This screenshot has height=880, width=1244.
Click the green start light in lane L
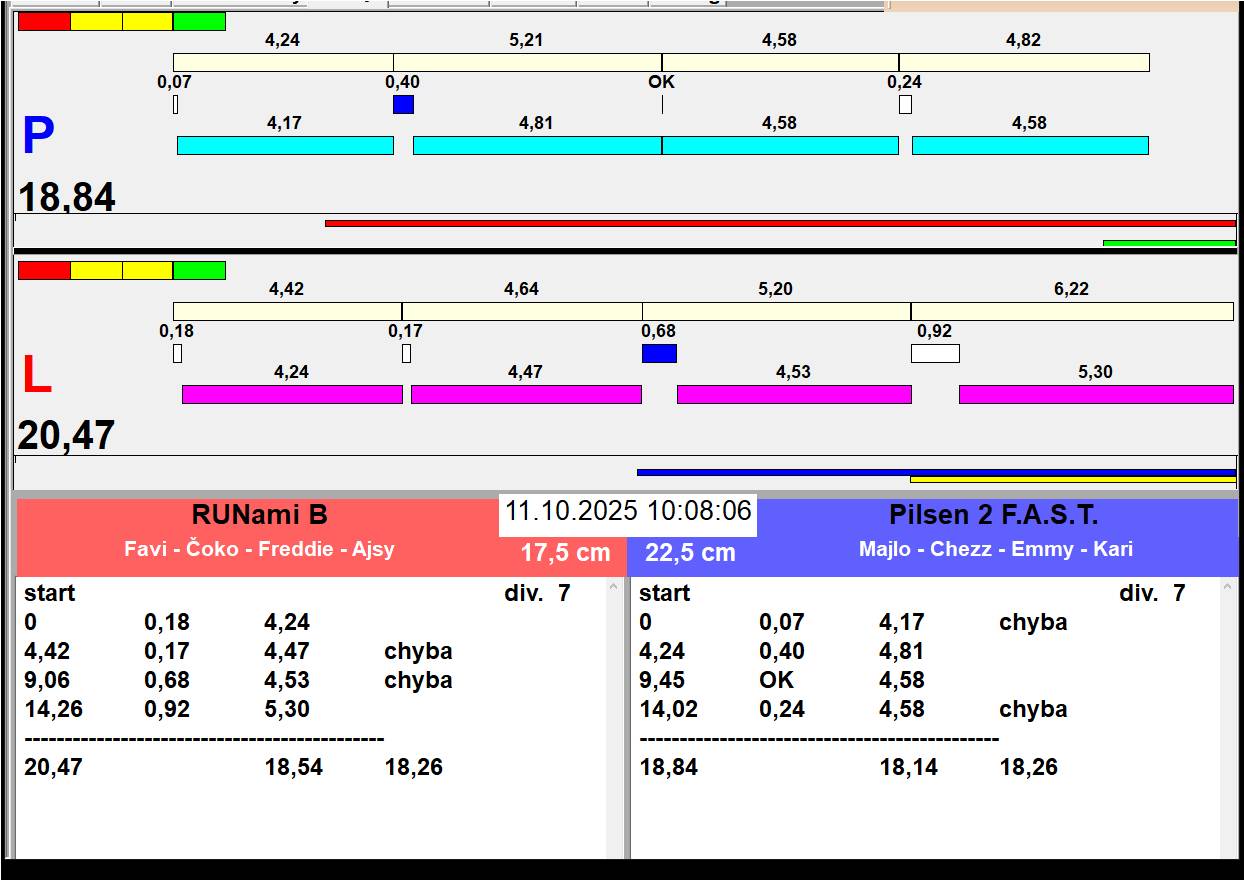[199, 270]
